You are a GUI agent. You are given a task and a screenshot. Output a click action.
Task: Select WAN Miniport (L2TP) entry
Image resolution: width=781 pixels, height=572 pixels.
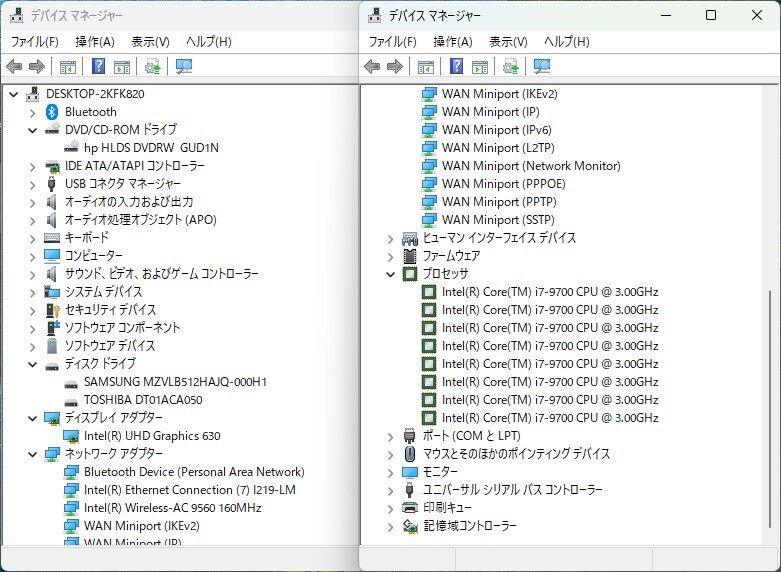[498, 148]
